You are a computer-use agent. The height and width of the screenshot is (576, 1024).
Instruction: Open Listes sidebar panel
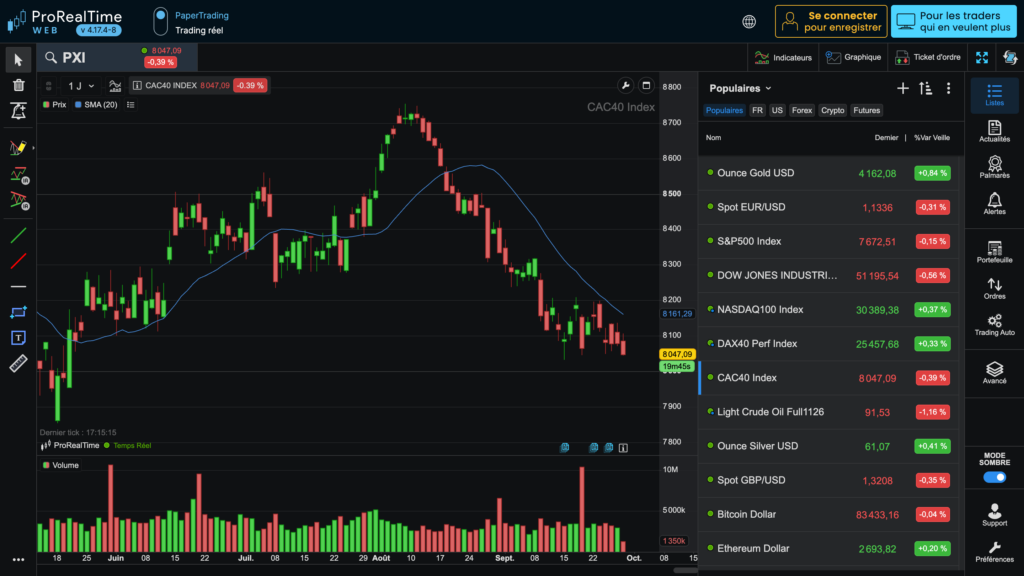[994, 95]
